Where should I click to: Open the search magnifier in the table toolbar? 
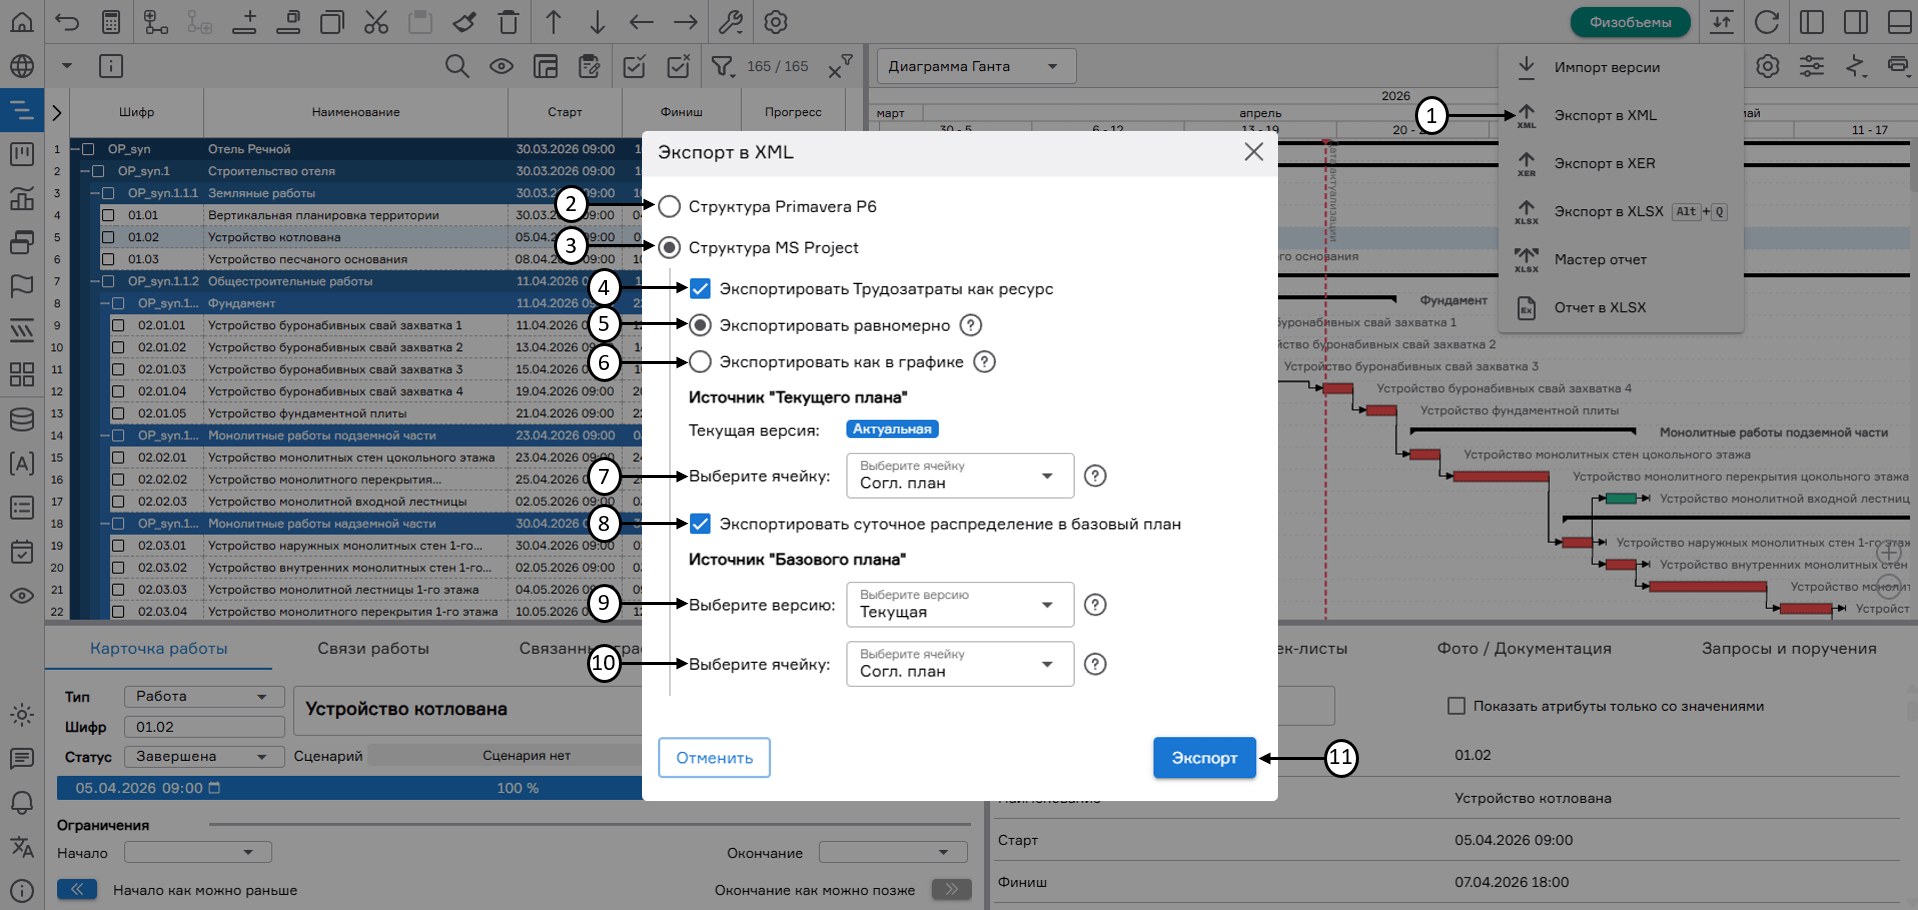pyautogui.click(x=457, y=66)
